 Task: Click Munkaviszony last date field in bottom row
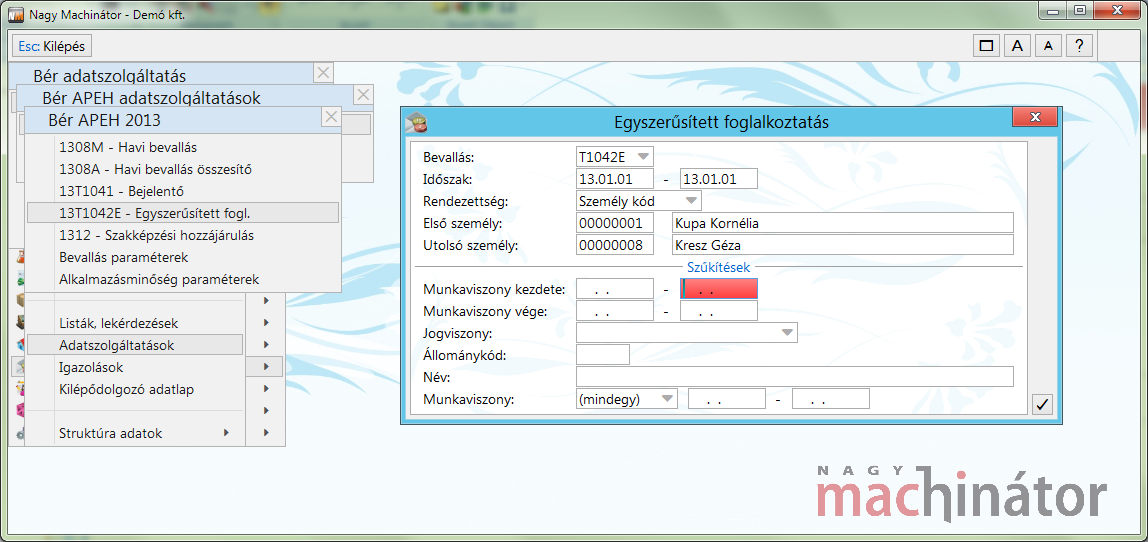pyautogui.click(x=831, y=399)
